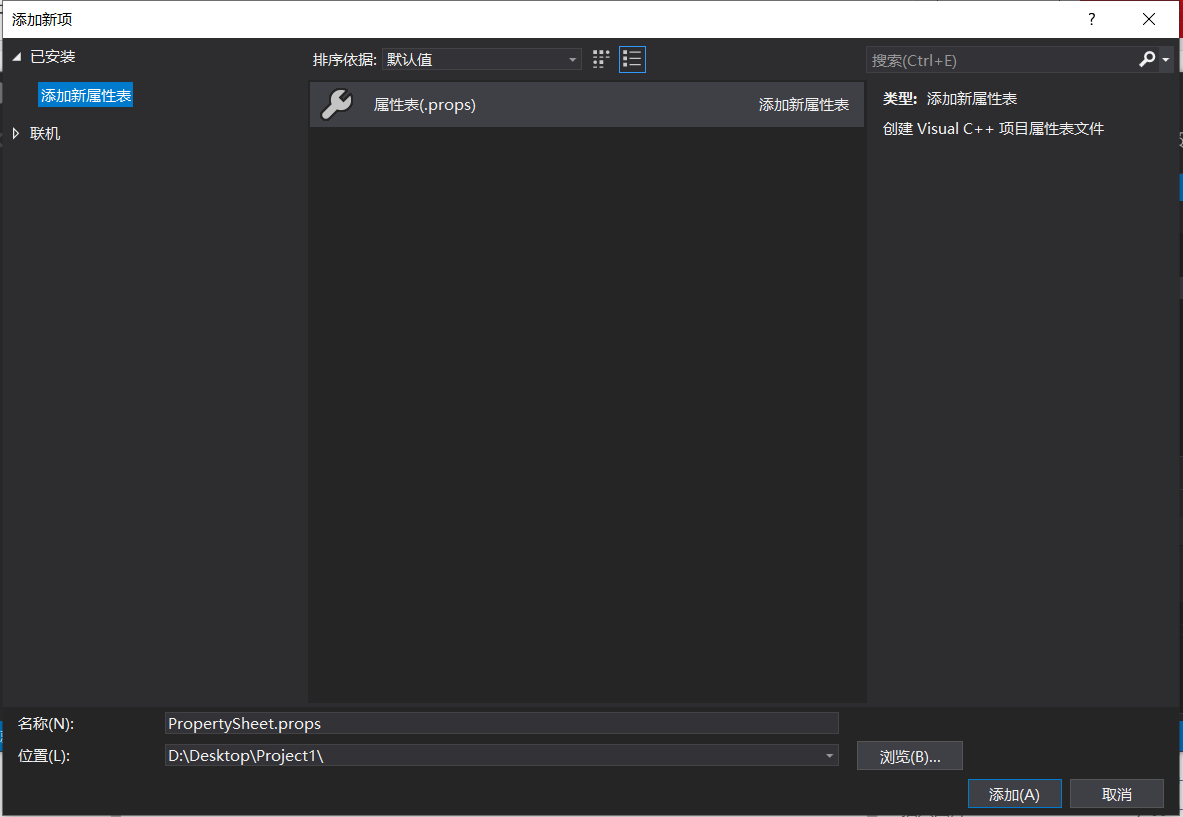Click the 创建 Visual C++ 项目属性表文件 description

[x=993, y=129]
